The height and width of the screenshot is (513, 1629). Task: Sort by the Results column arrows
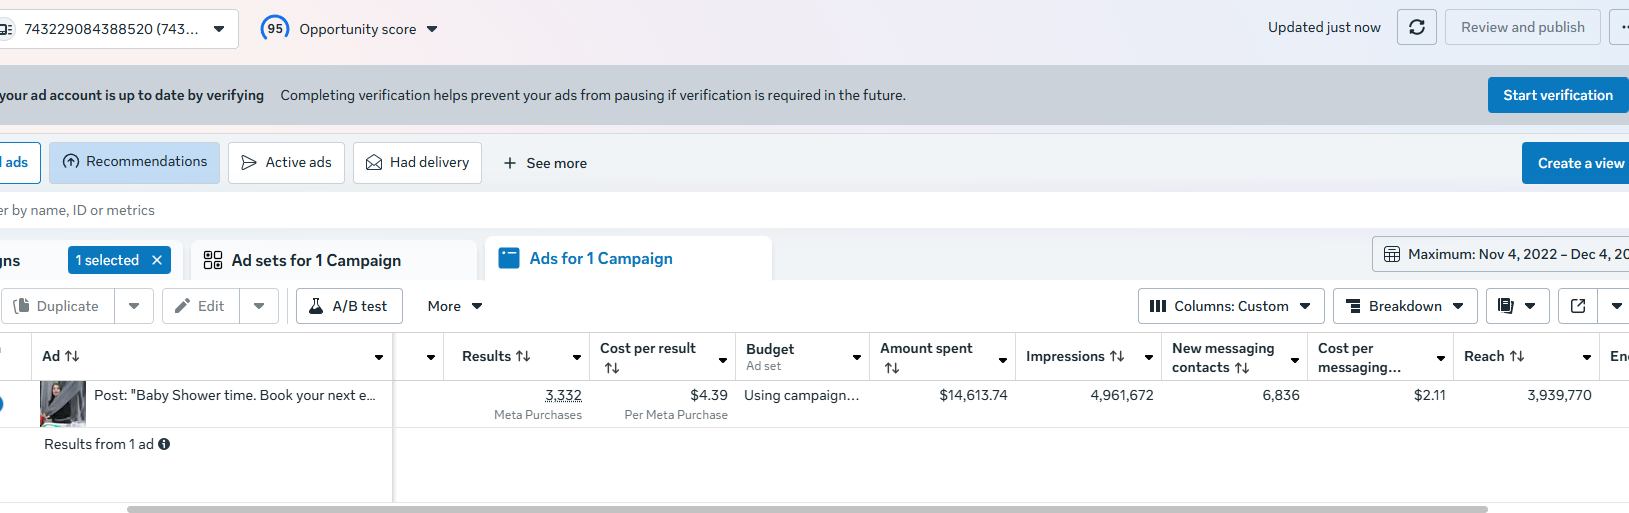[523, 356]
